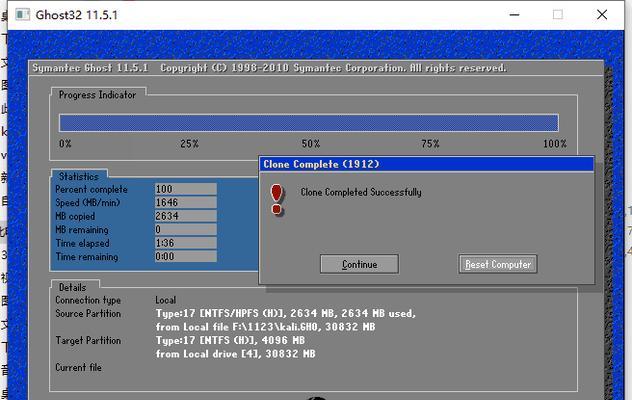Click the Ghost32 app icon in title bar

coord(22,15)
